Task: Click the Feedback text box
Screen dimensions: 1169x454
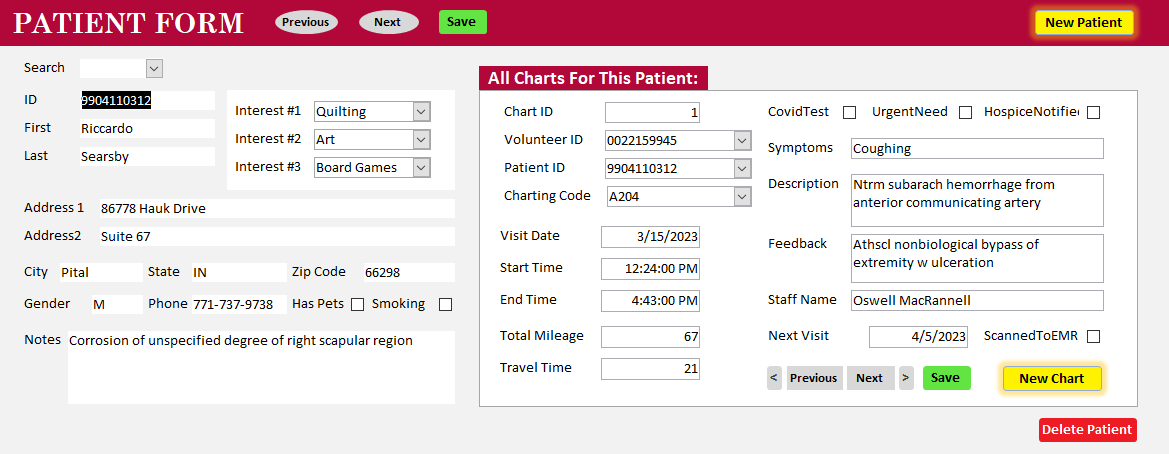Action: point(977,258)
